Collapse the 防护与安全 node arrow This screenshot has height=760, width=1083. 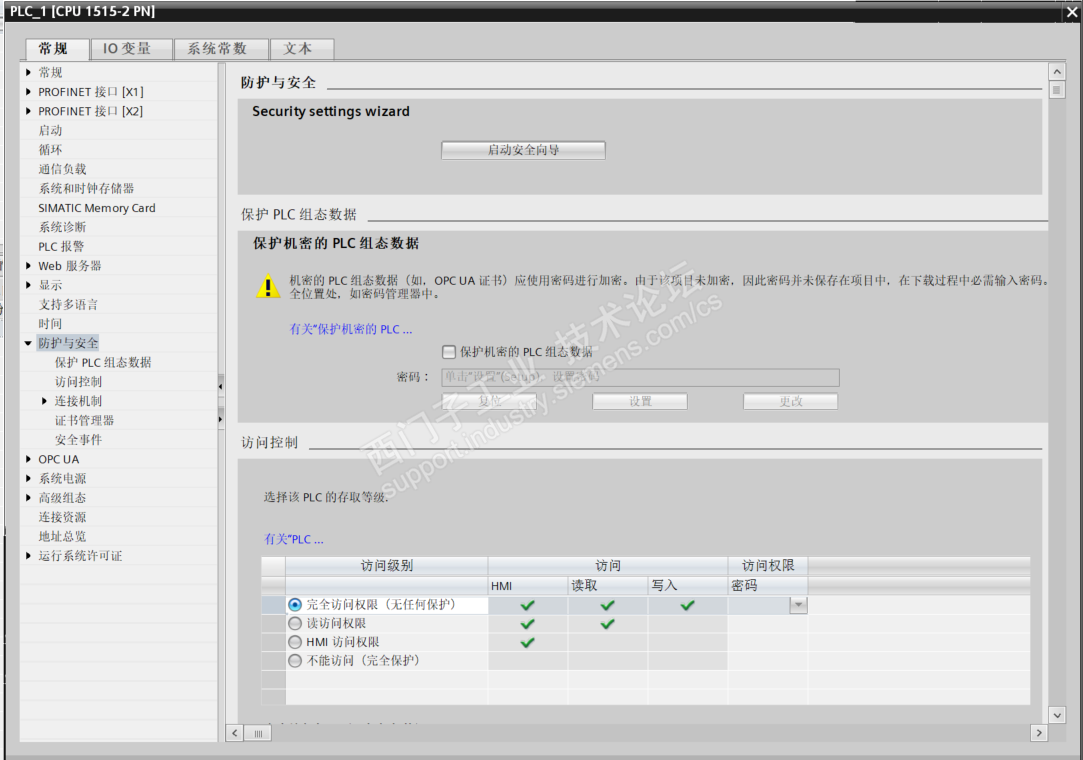tap(28, 343)
